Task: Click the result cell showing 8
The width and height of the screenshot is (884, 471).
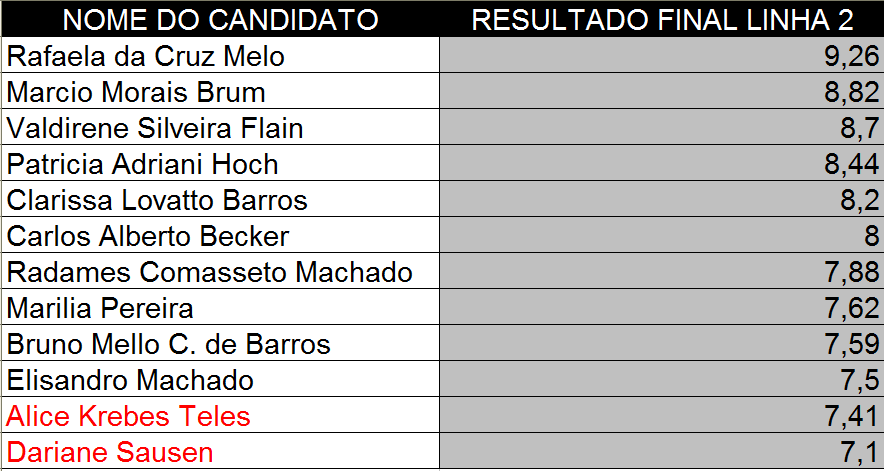Action: 662,236
